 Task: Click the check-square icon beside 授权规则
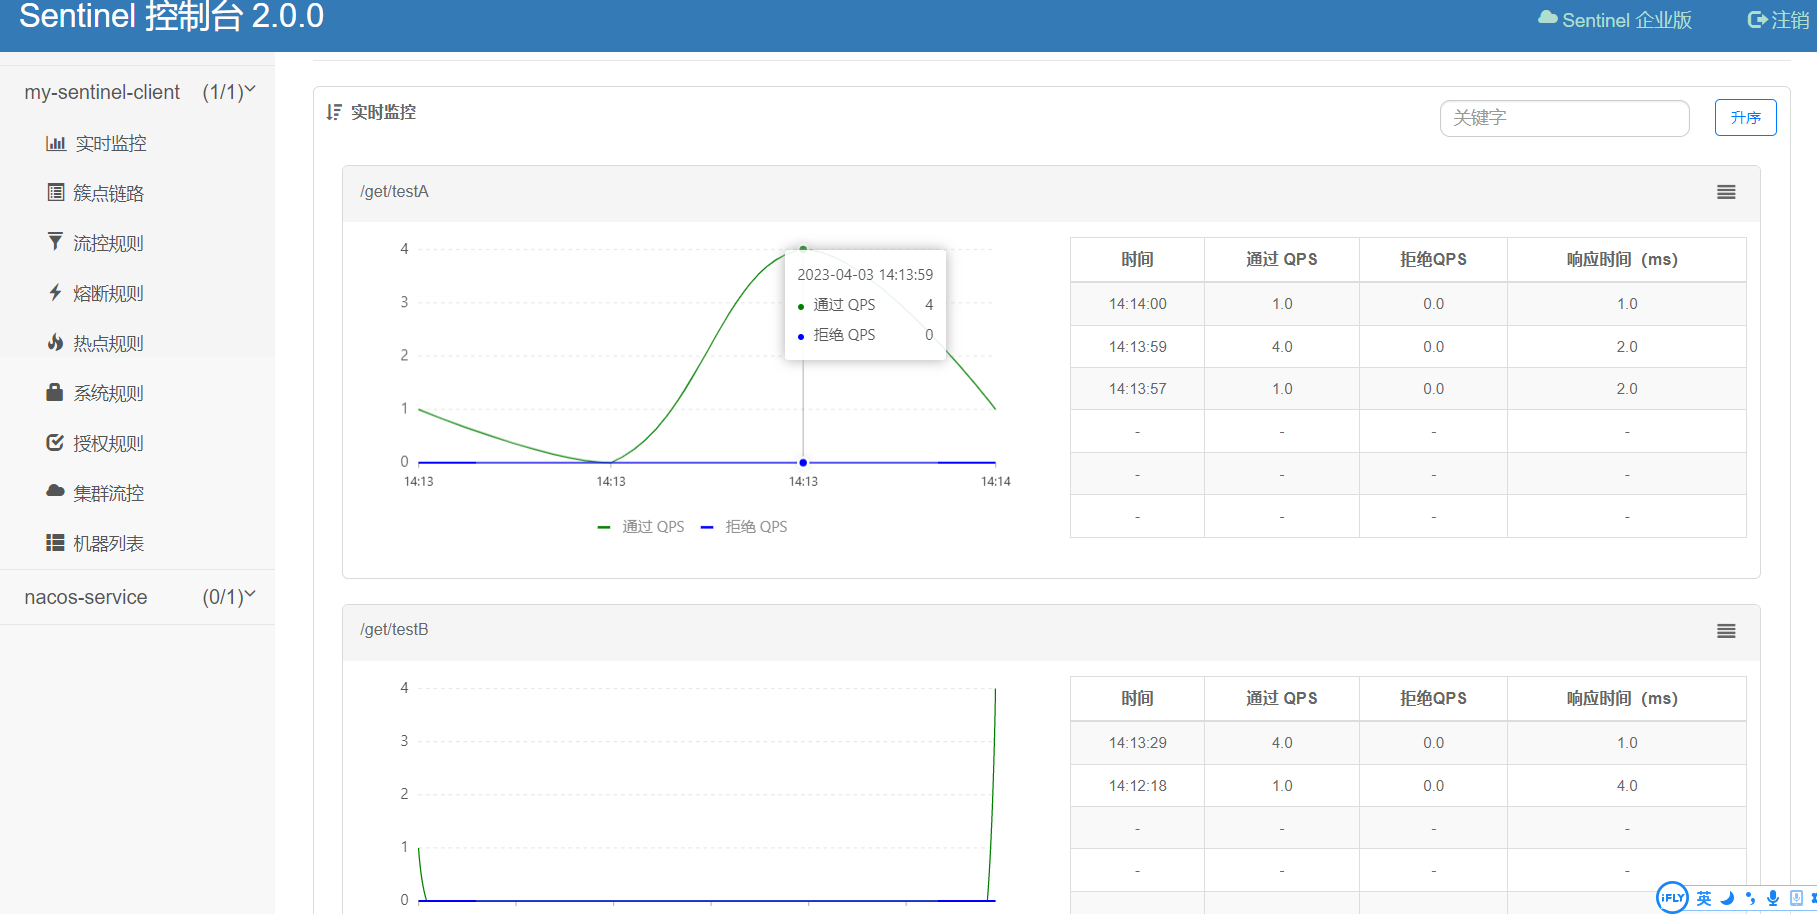(x=55, y=442)
